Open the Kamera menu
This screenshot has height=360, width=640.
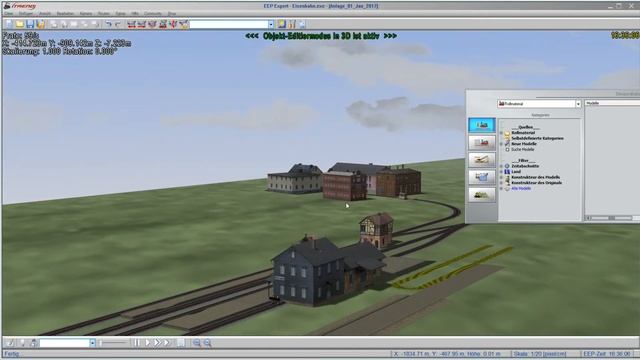86,13
